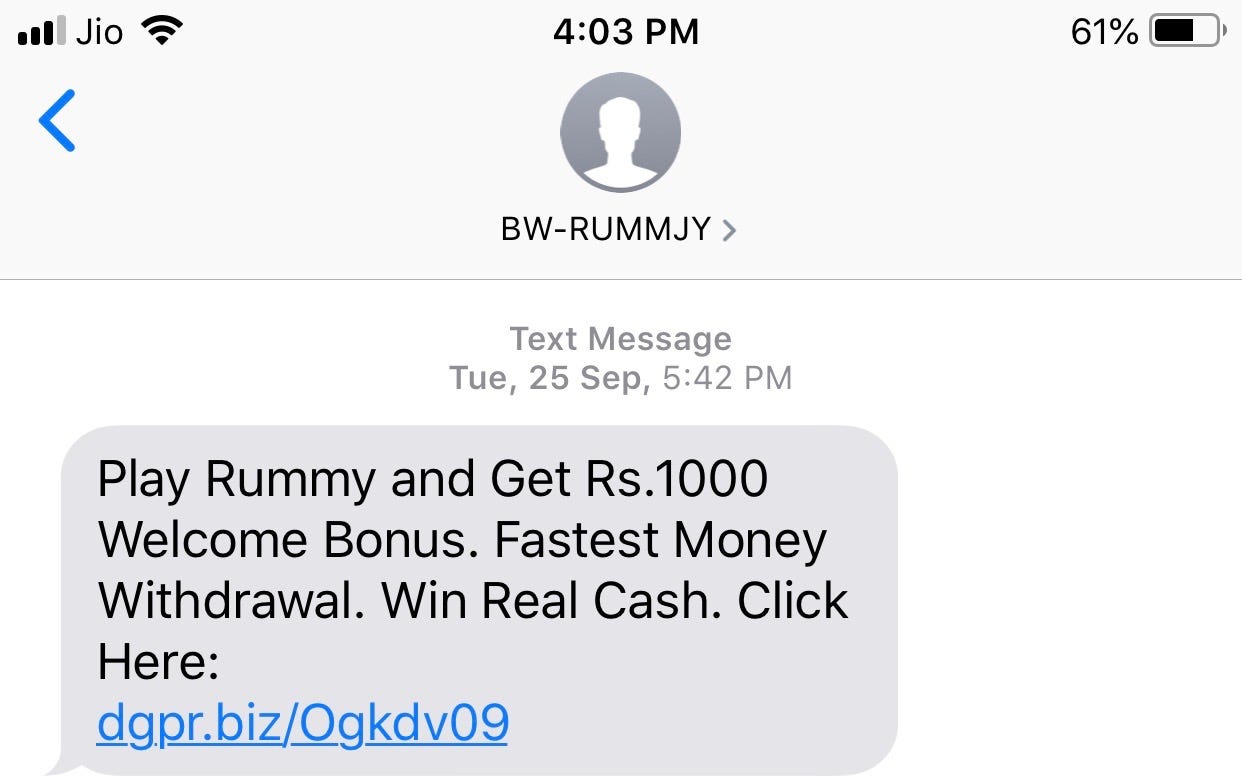This screenshot has height=784, width=1242.
Task: Tap the blue back arrow
Action: coord(57,120)
